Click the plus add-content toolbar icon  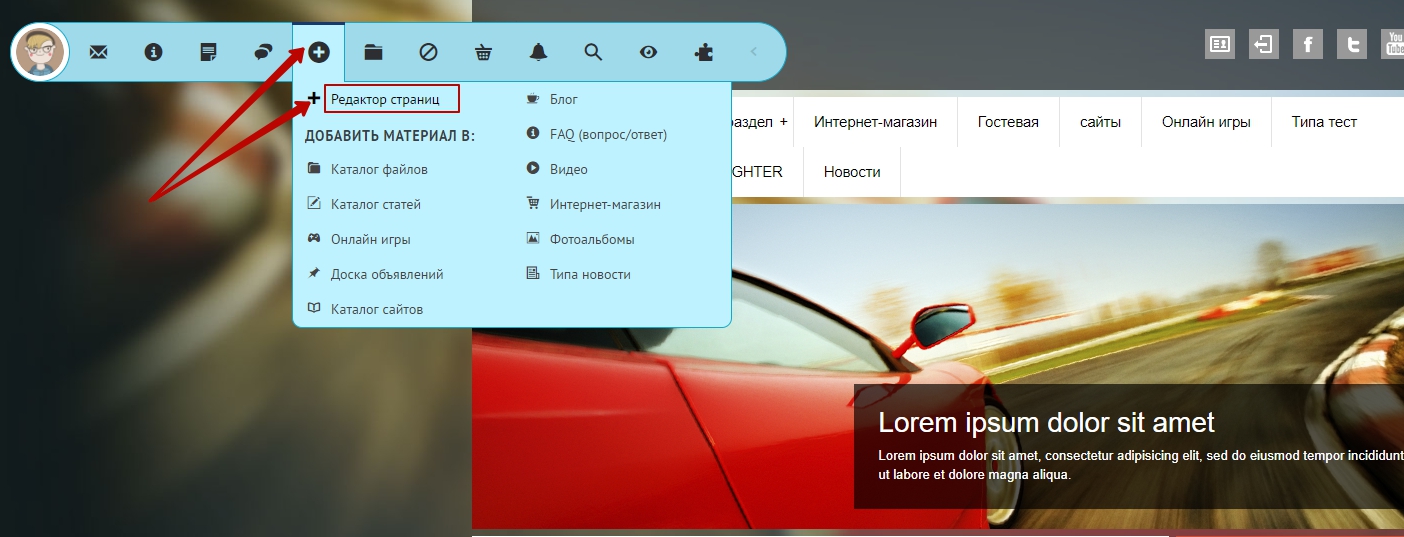319,52
